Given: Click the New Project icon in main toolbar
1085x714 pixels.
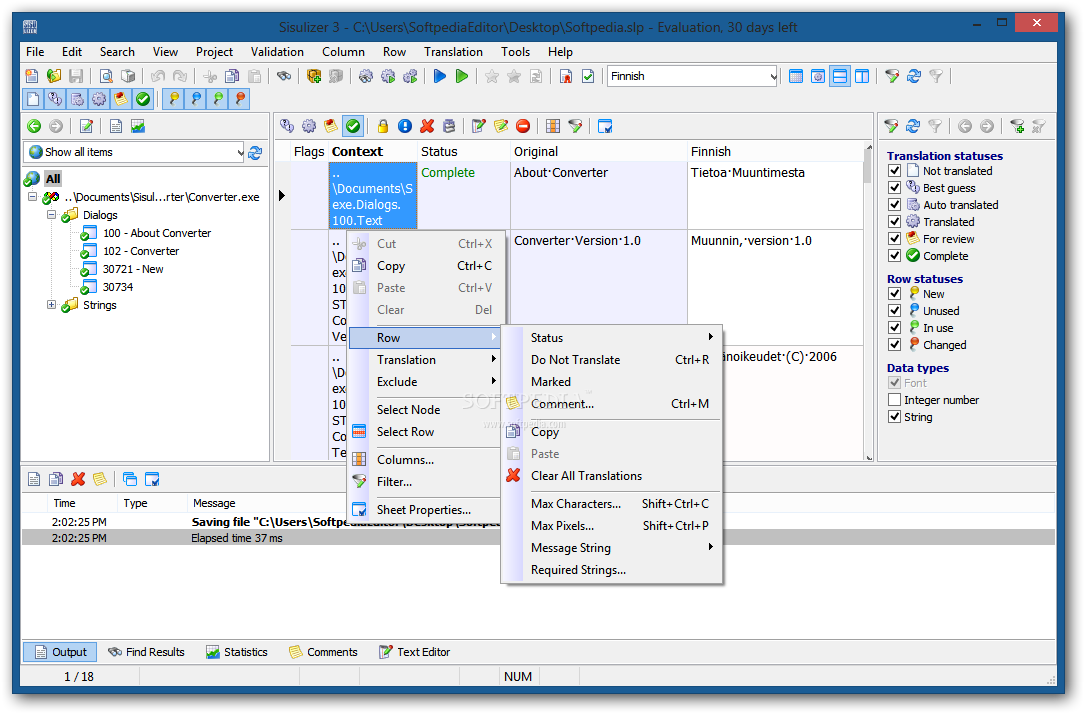Looking at the screenshot, I should [x=32, y=76].
